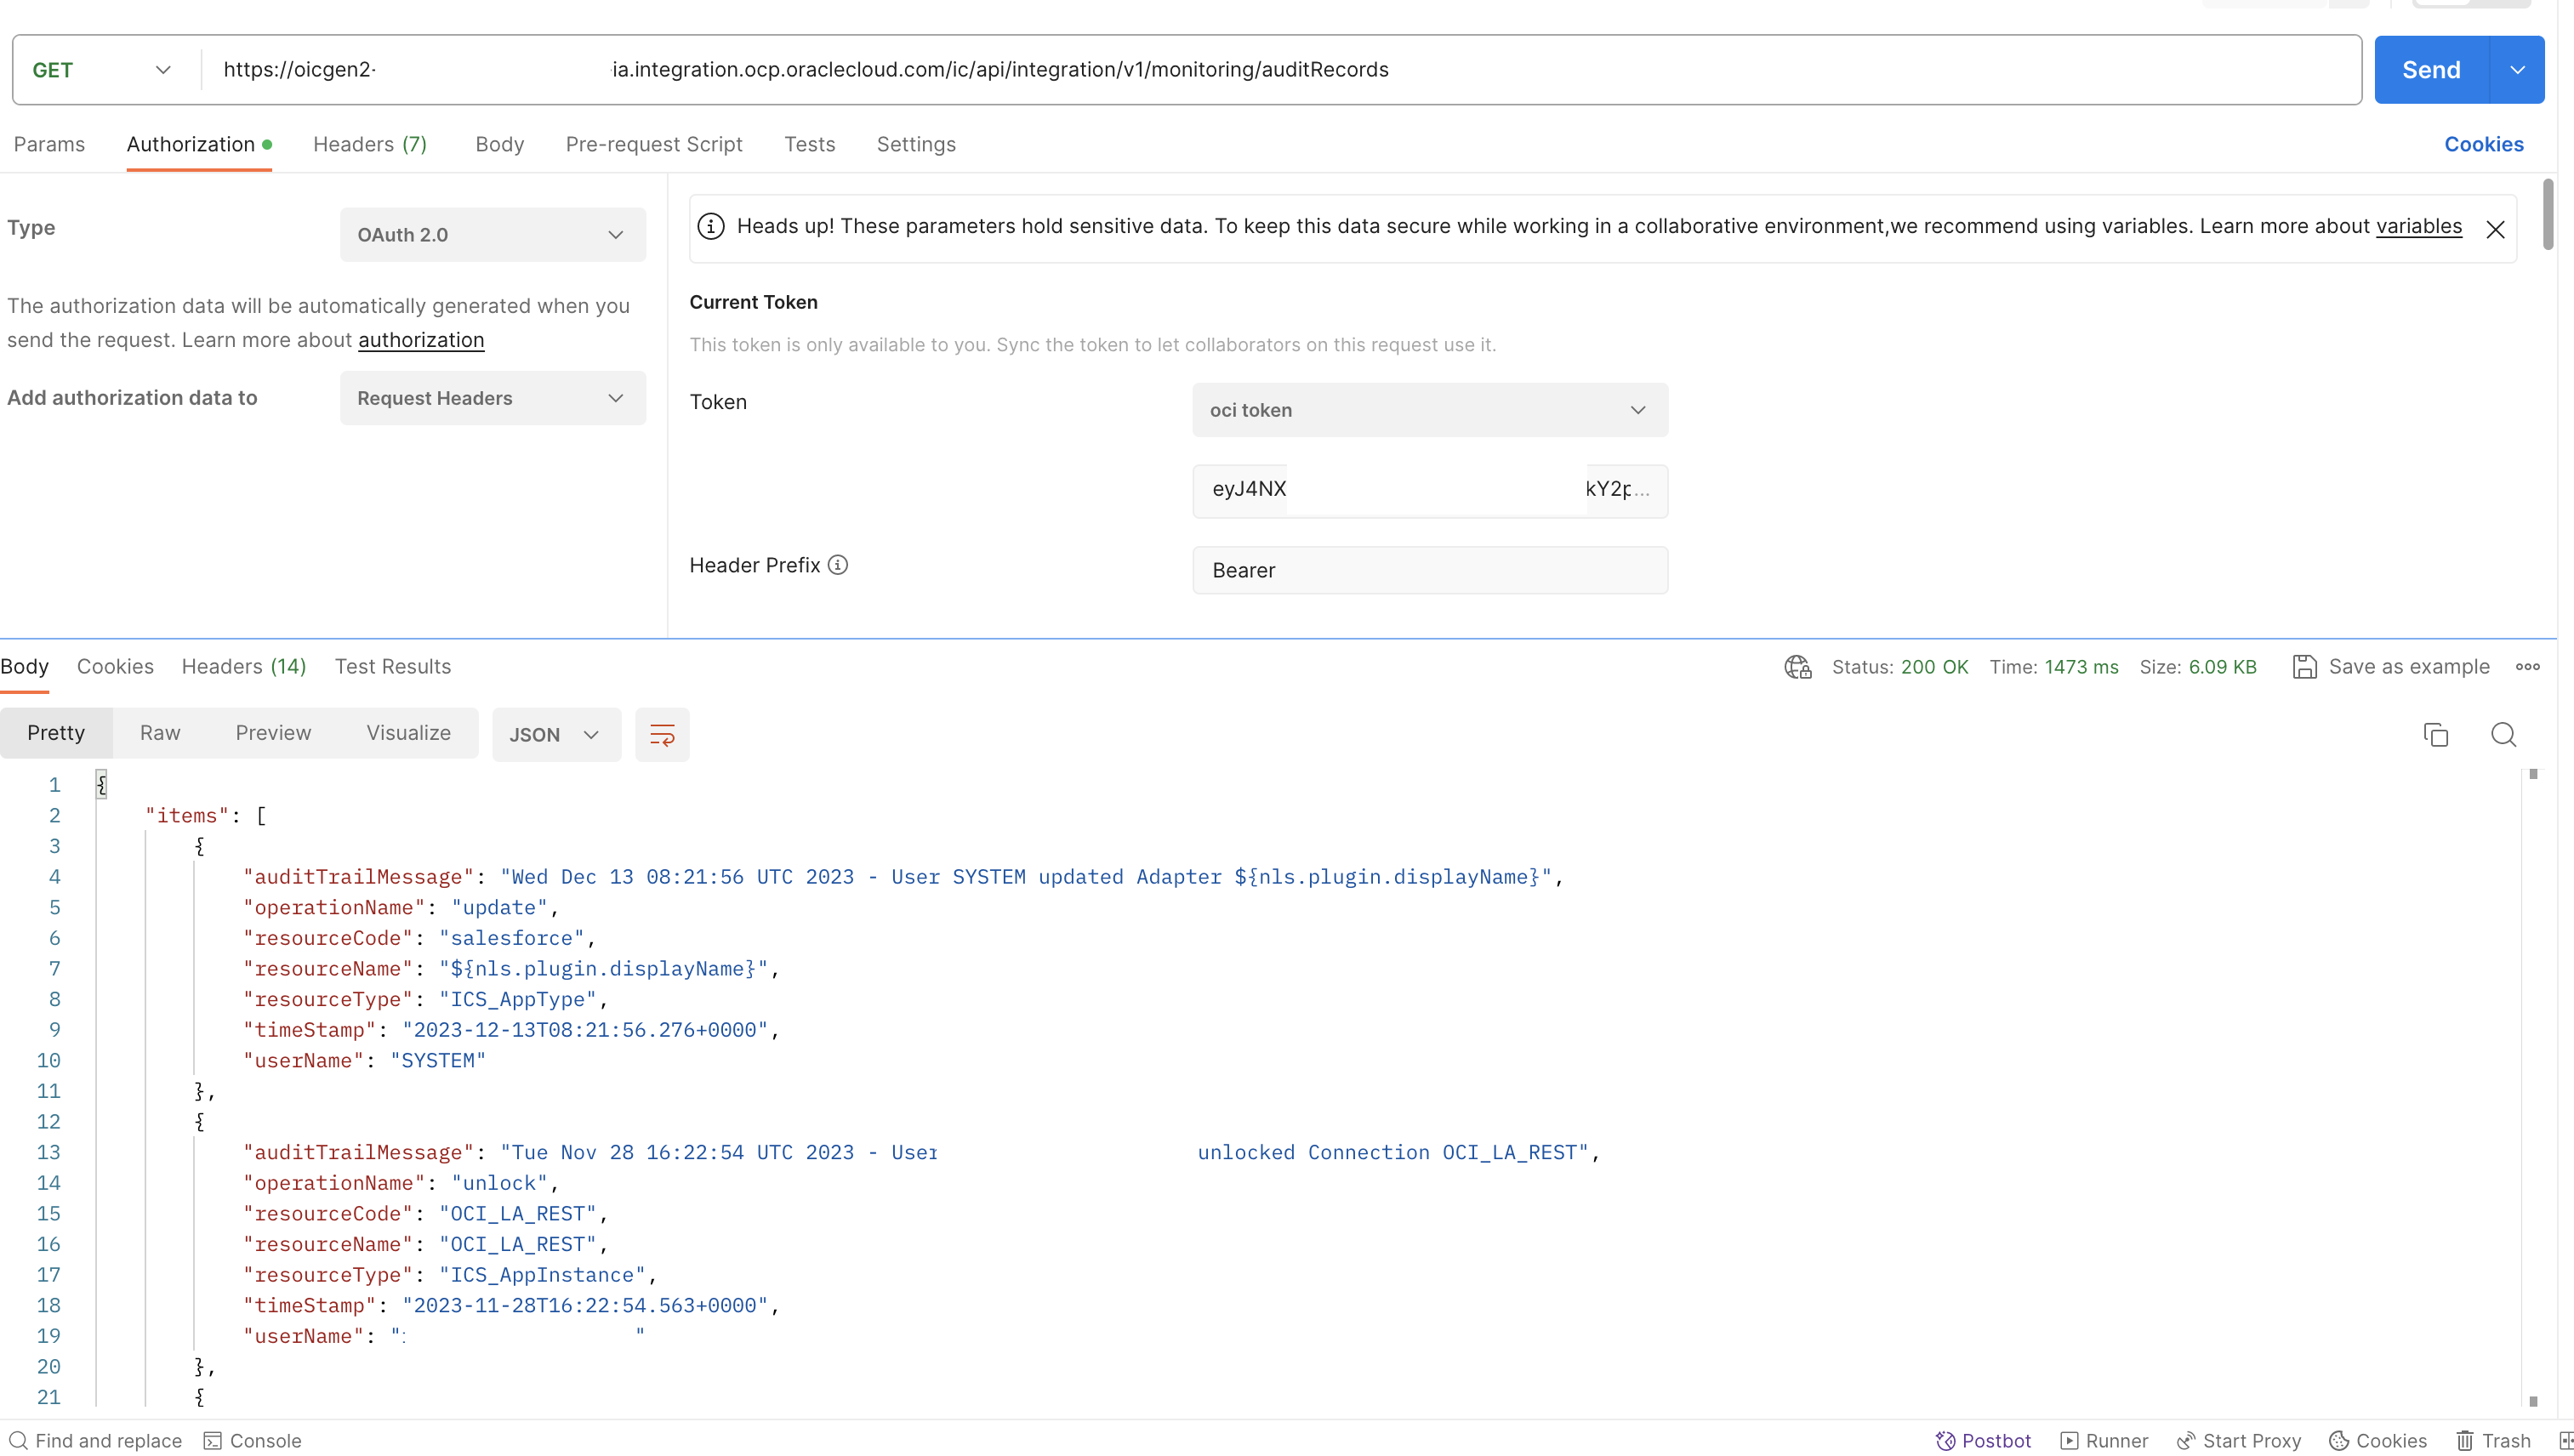
Task: Click the Header Prefix info icon
Action: click(837, 565)
